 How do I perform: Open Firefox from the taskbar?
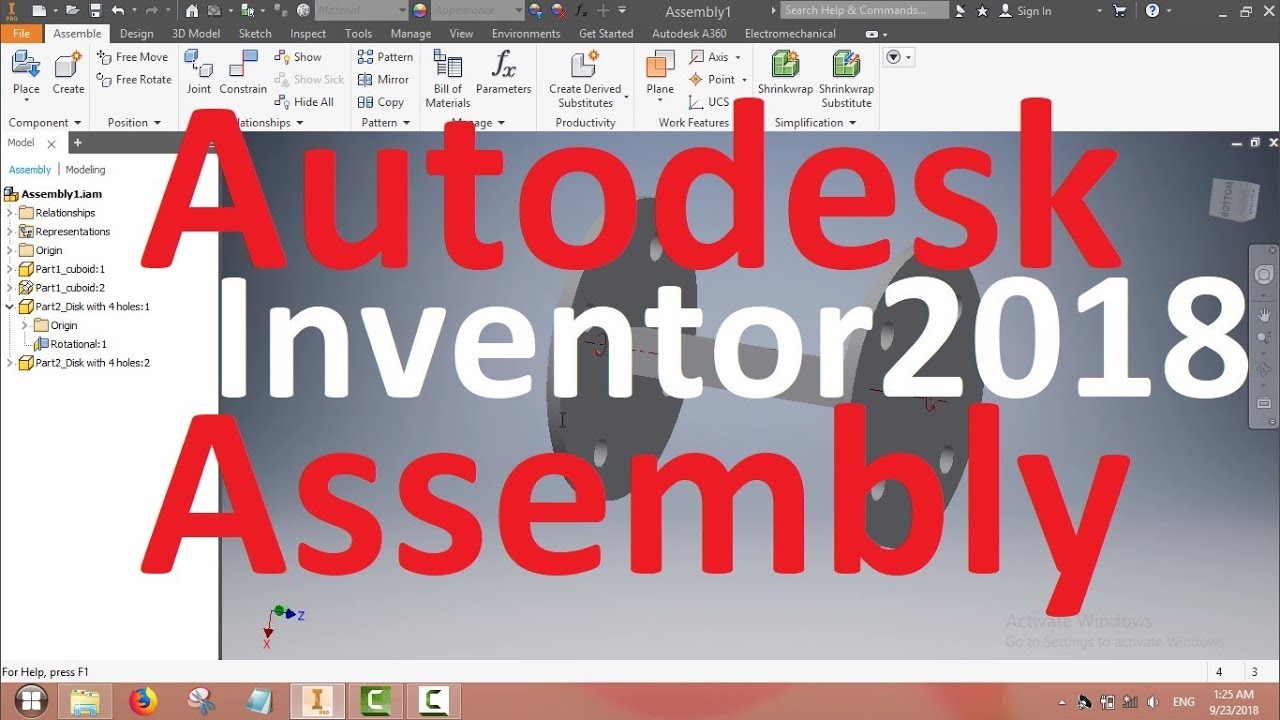click(143, 701)
